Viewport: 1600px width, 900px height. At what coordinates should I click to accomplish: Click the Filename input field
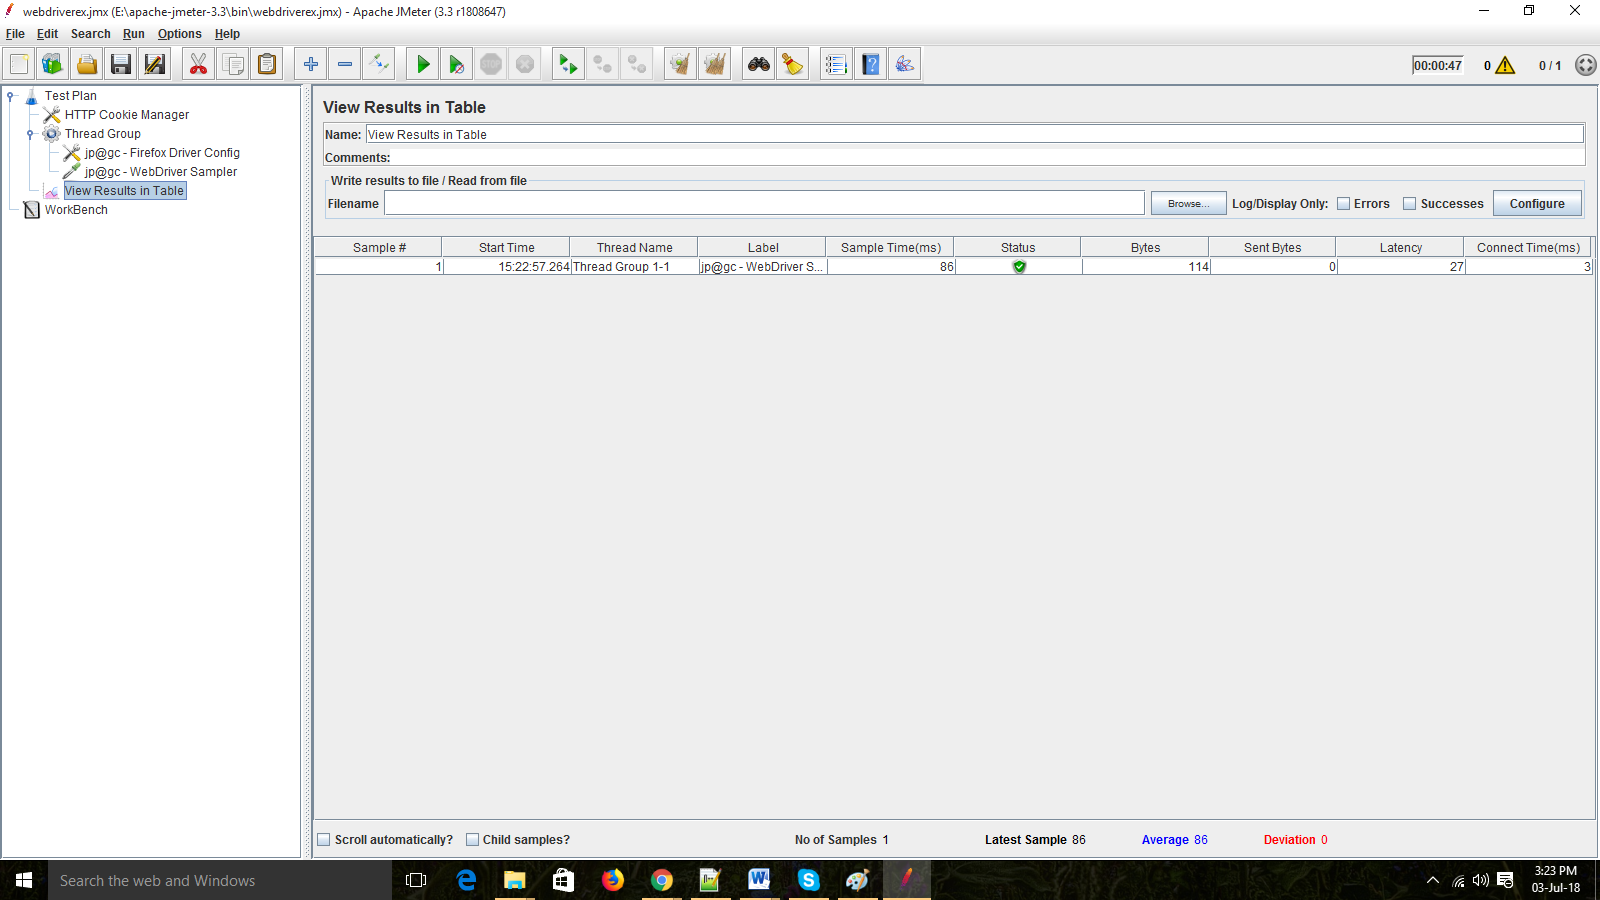pyautogui.click(x=764, y=203)
